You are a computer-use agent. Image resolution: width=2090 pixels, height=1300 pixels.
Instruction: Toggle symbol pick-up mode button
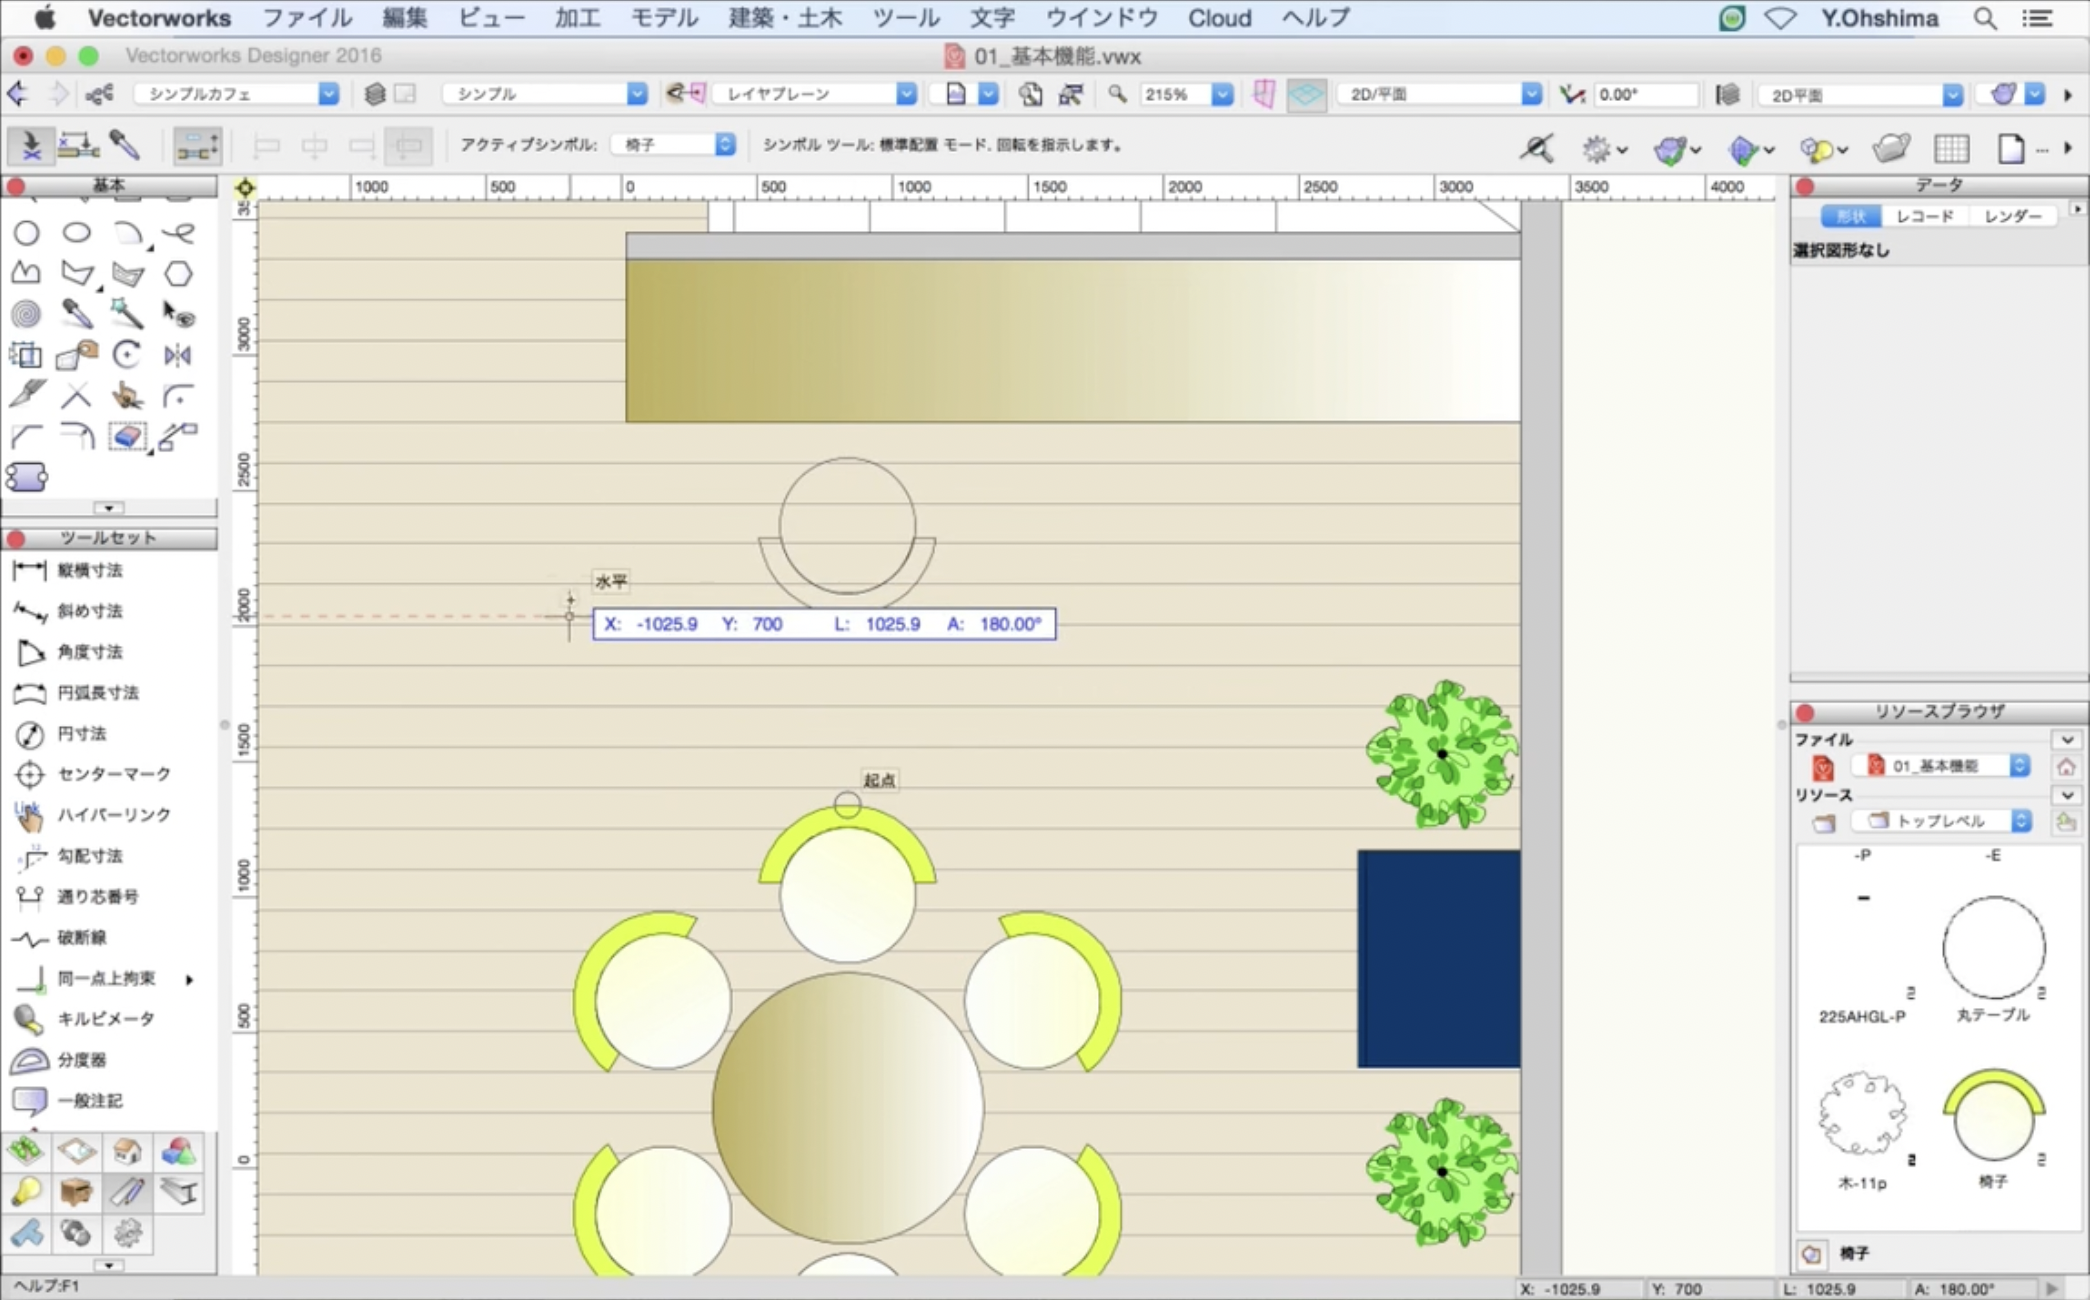click(125, 146)
